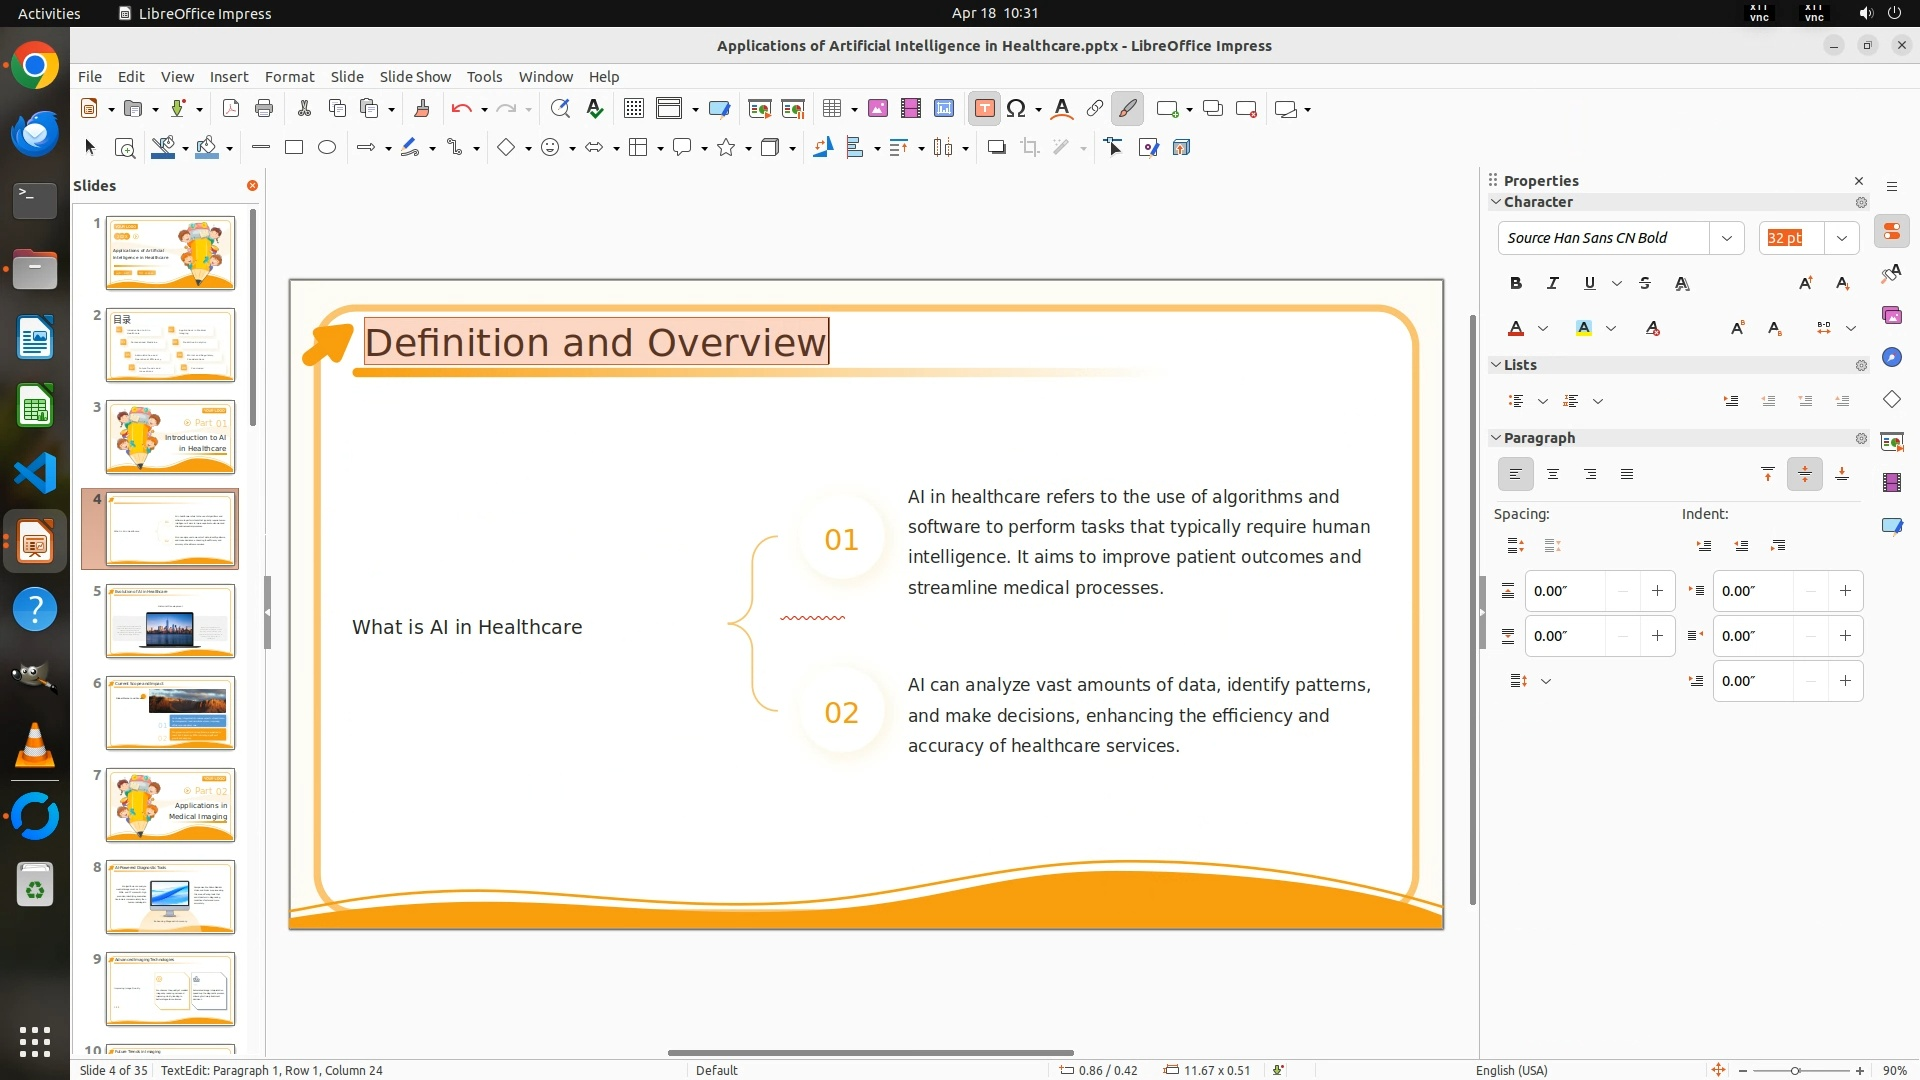Click the Insert Text Box icon

984,109
